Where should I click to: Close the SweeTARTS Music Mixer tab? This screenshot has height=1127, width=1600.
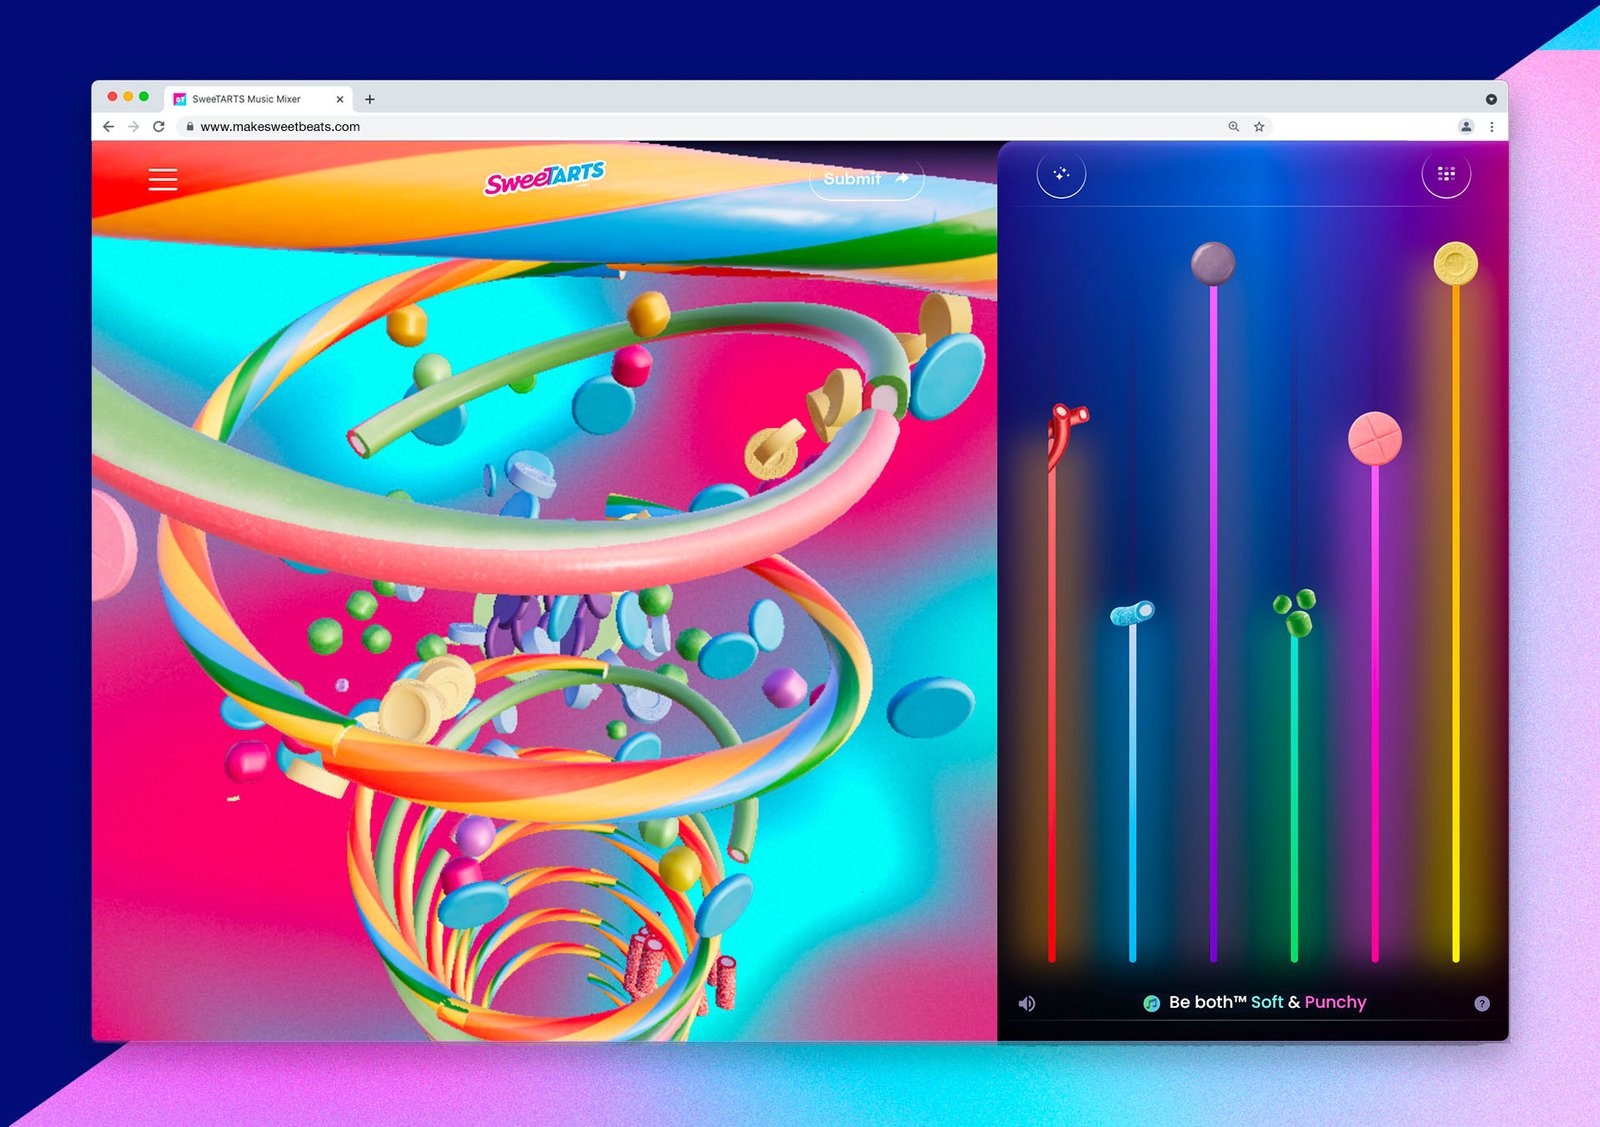click(x=340, y=99)
